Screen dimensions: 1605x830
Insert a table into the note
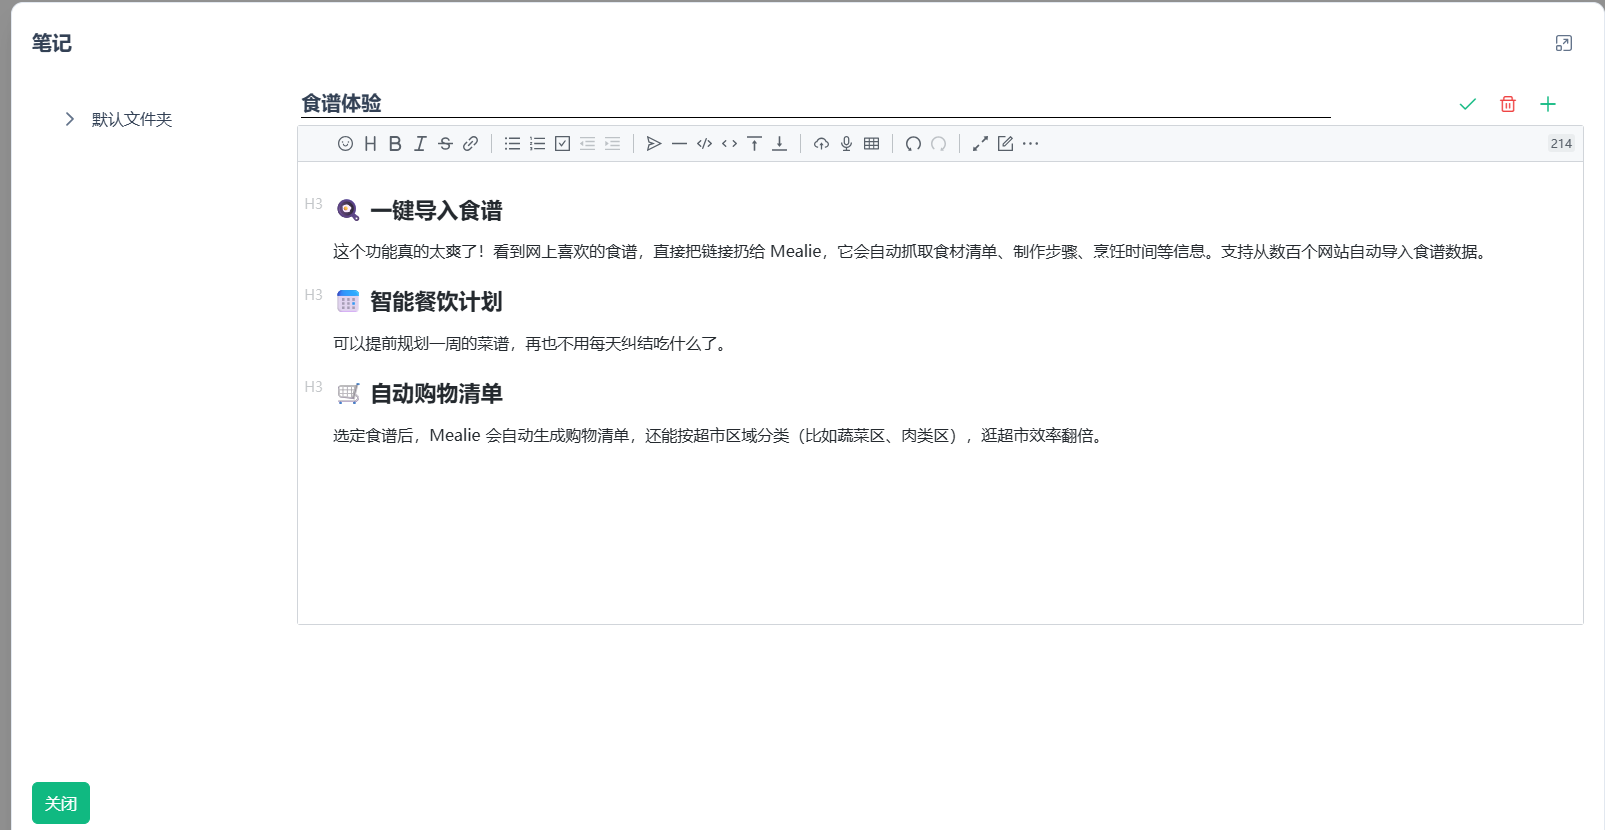coord(871,144)
